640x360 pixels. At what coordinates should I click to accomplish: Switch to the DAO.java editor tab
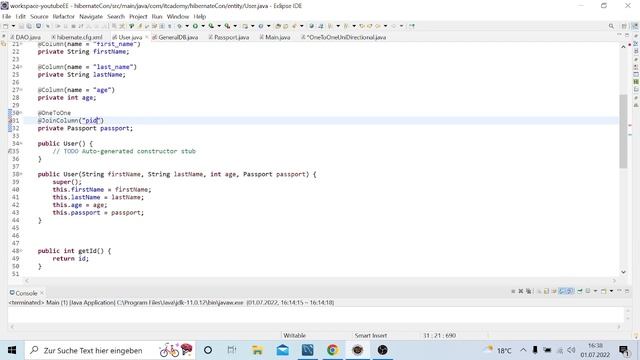pos(26,37)
